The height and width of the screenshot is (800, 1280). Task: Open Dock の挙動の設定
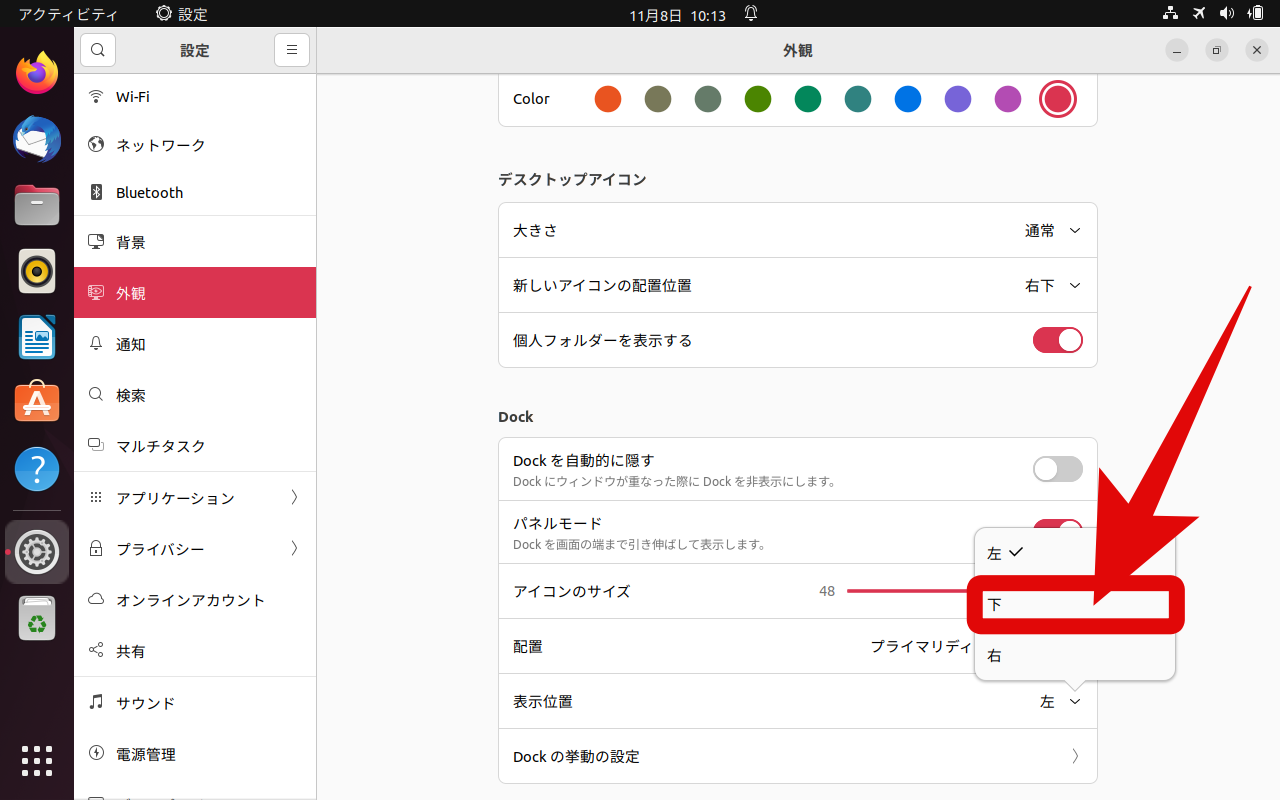click(797, 756)
